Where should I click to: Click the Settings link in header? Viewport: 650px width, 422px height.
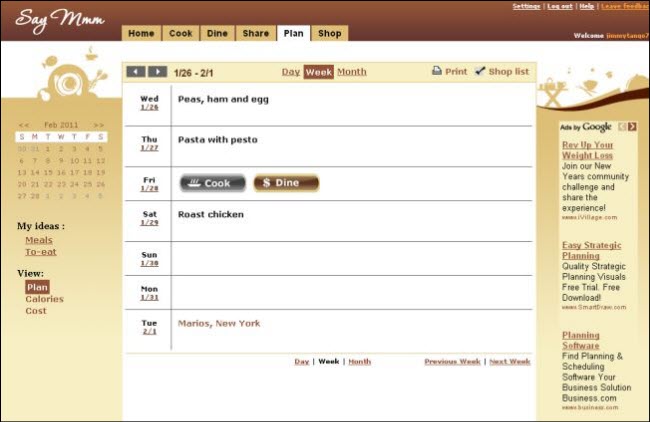coord(526,6)
